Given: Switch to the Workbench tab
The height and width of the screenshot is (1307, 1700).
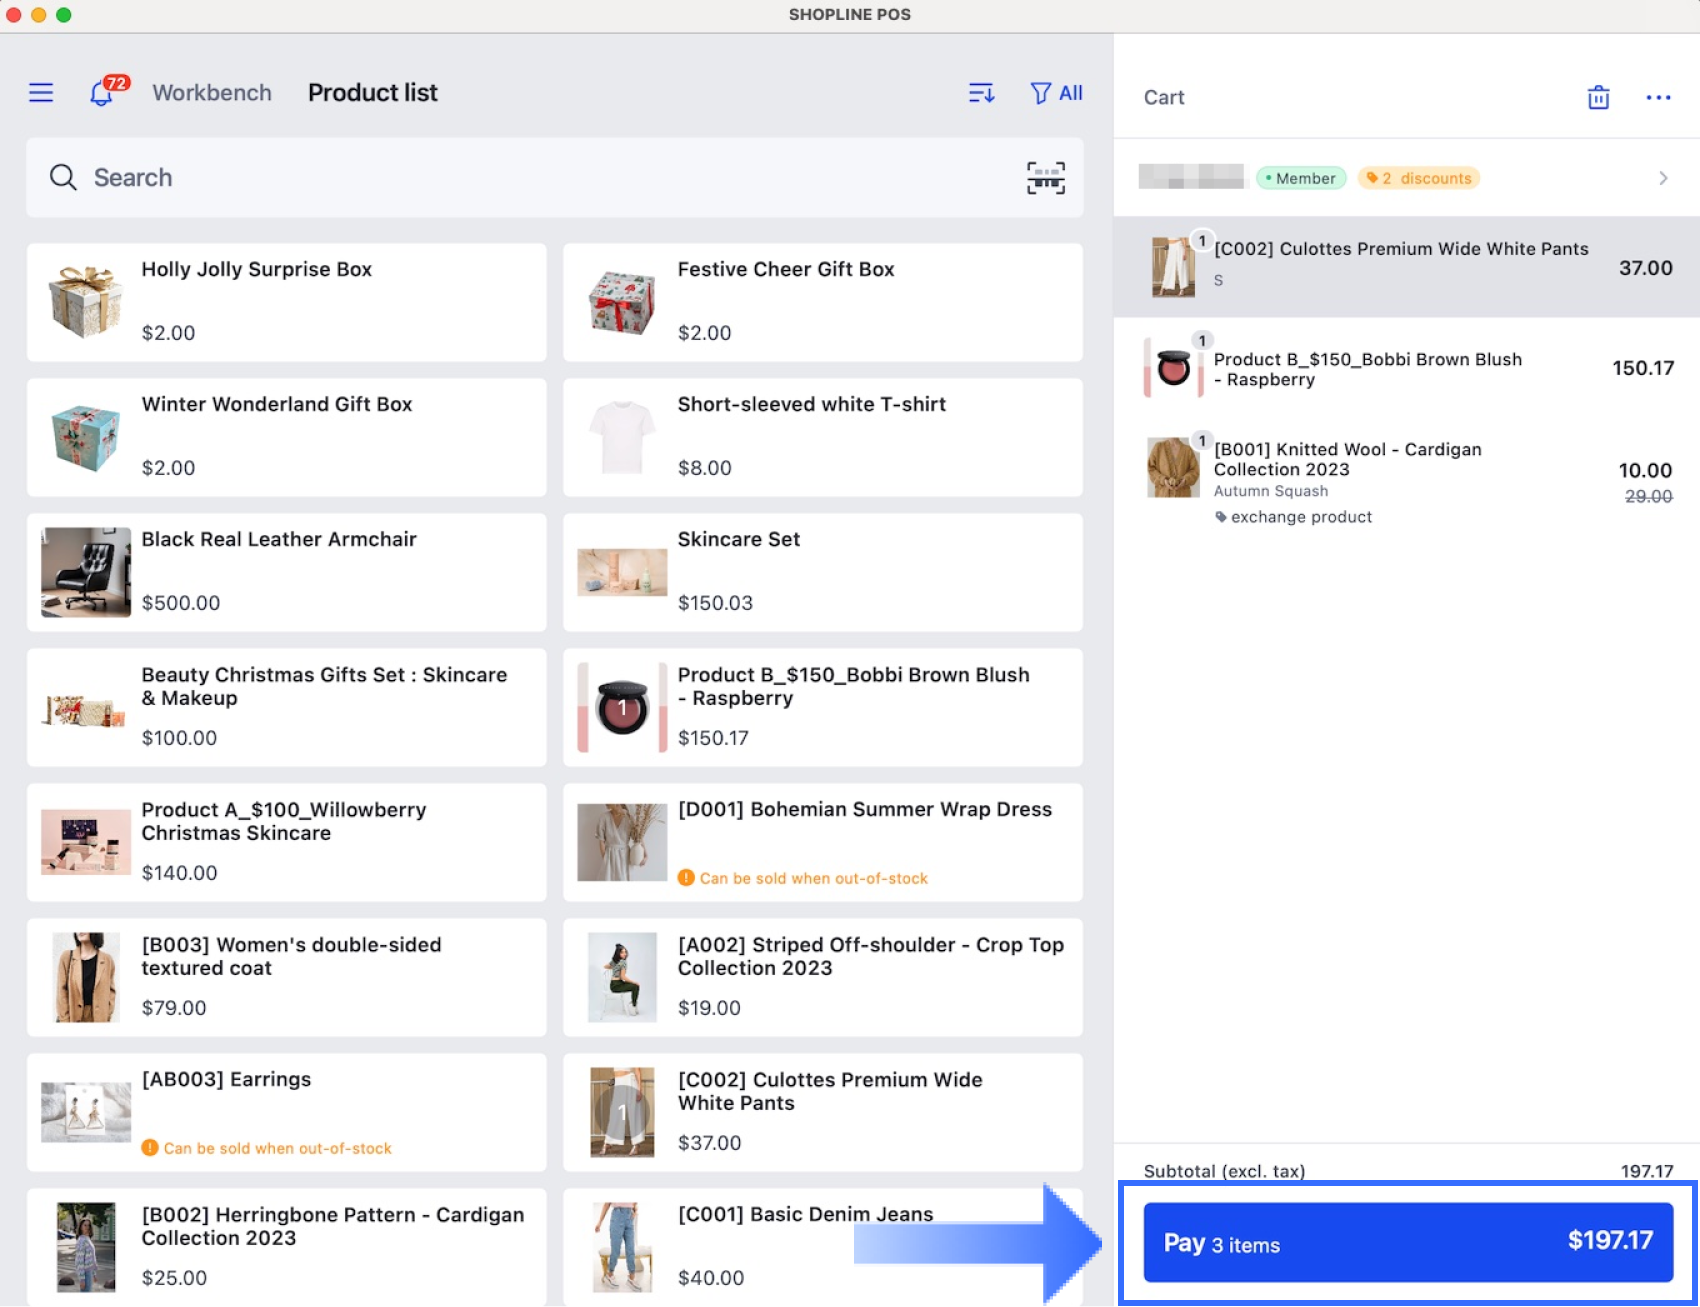Looking at the screenshot, I should coord(212,93).
